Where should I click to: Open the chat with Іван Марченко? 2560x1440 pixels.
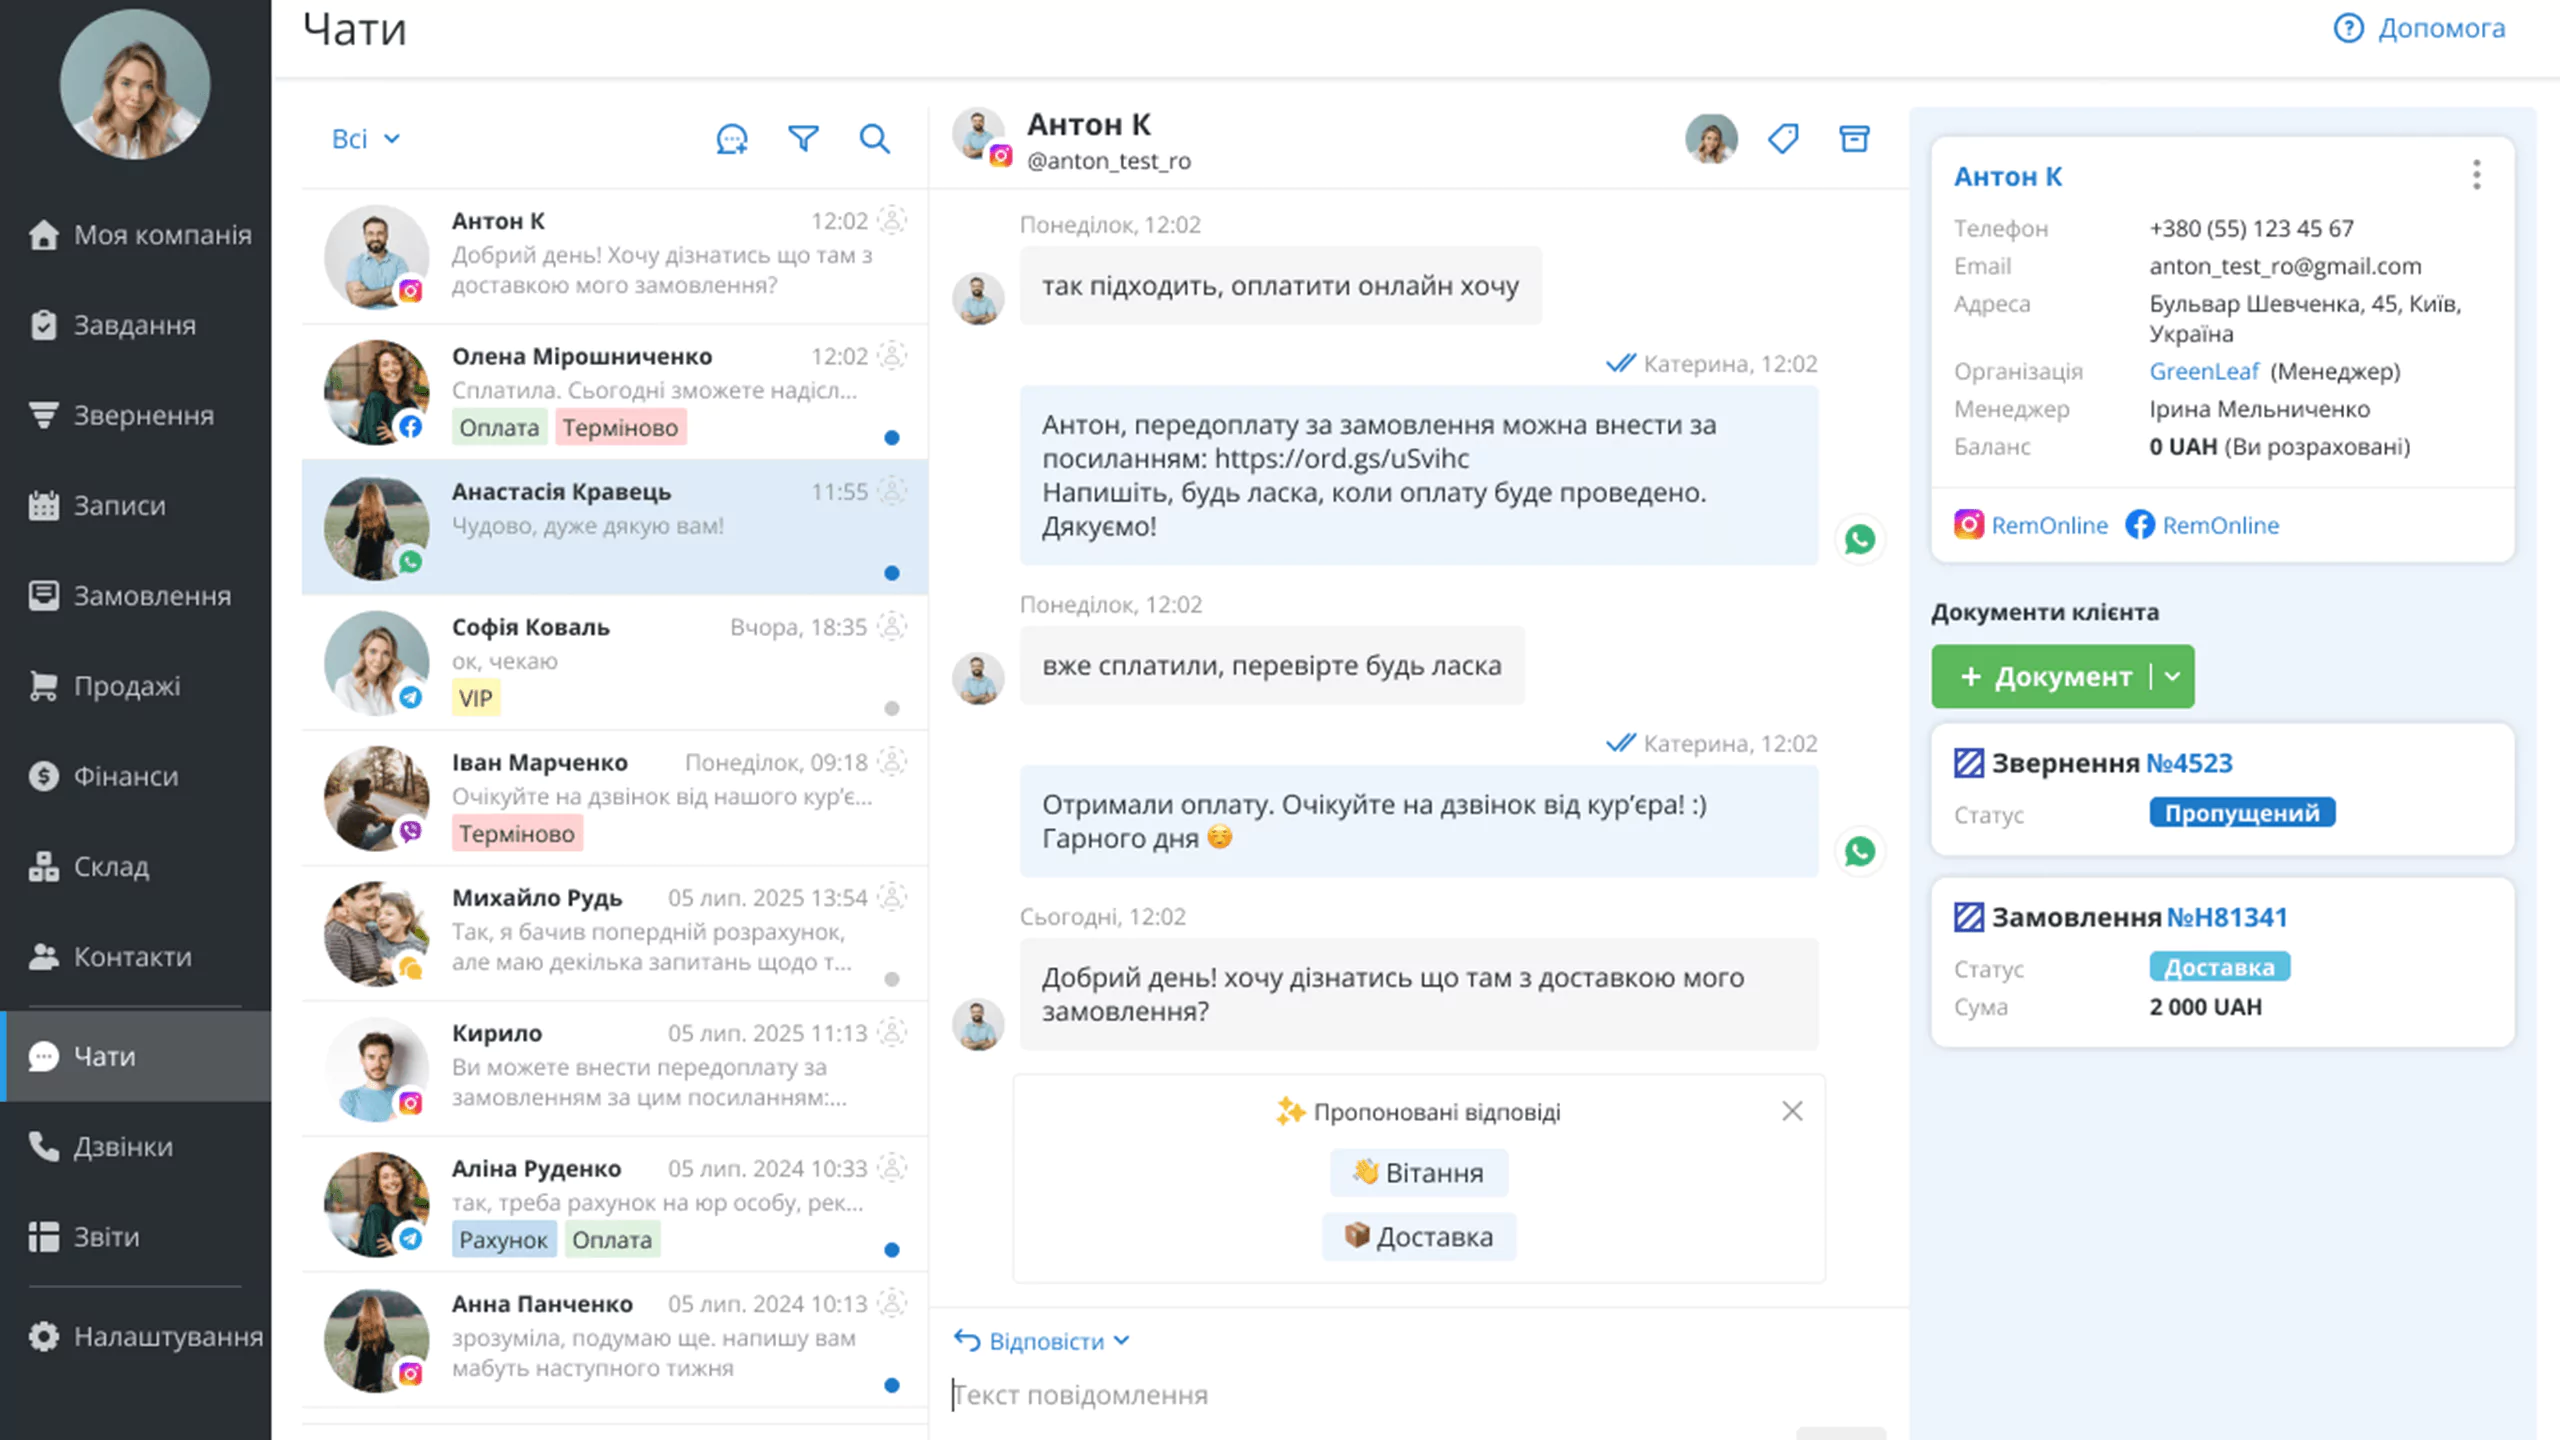pos(615,798)
